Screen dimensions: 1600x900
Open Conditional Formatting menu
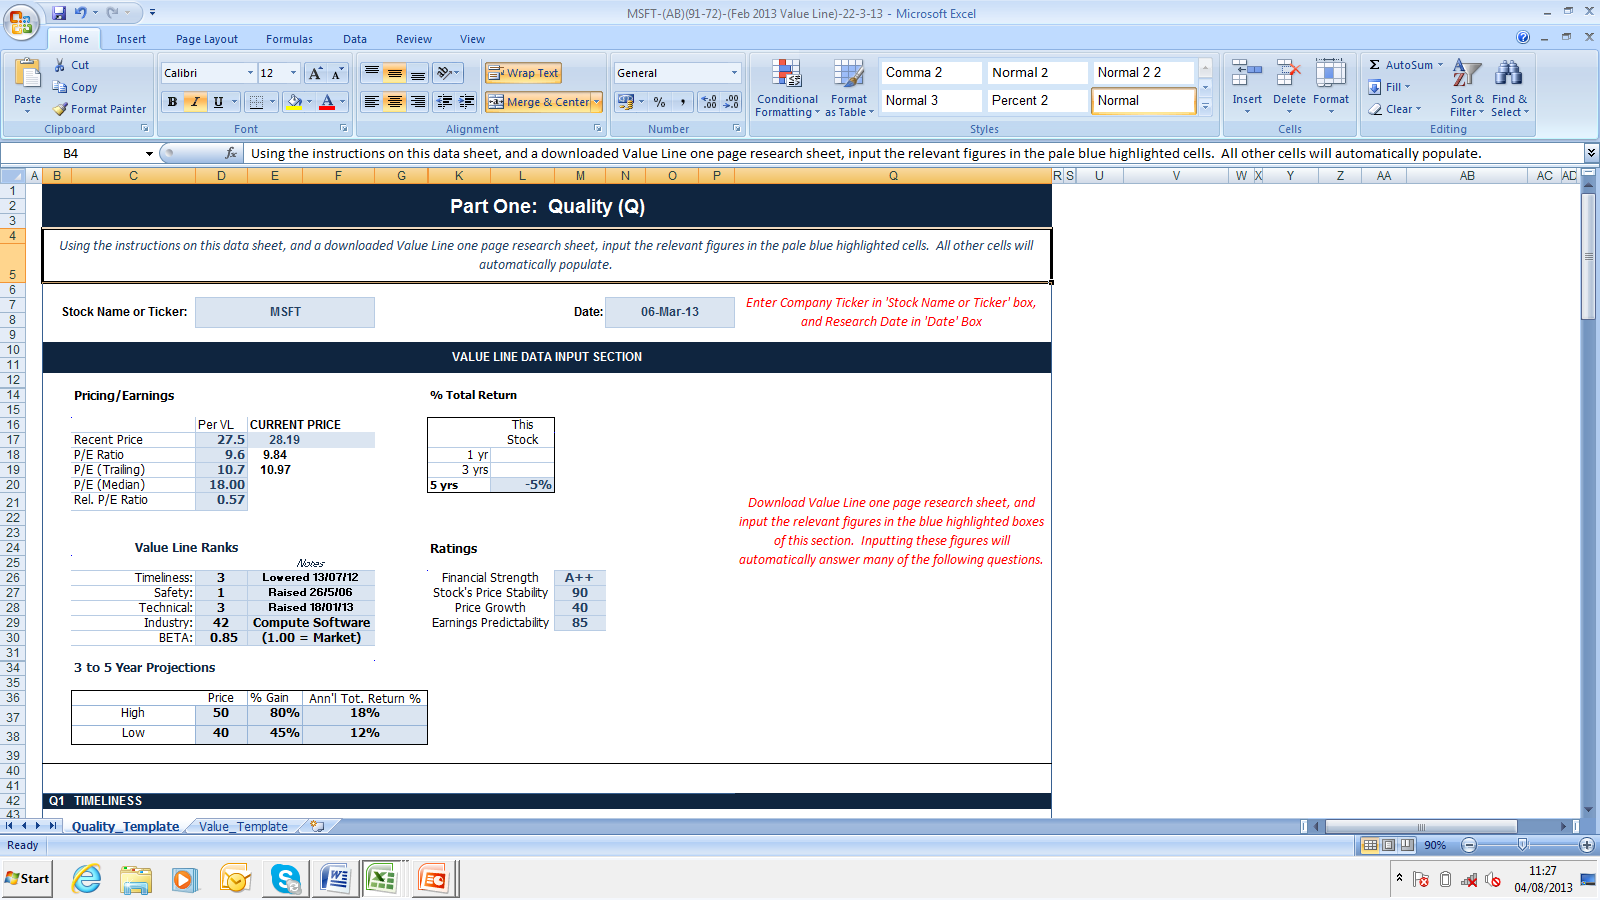(x=787, y=88)
